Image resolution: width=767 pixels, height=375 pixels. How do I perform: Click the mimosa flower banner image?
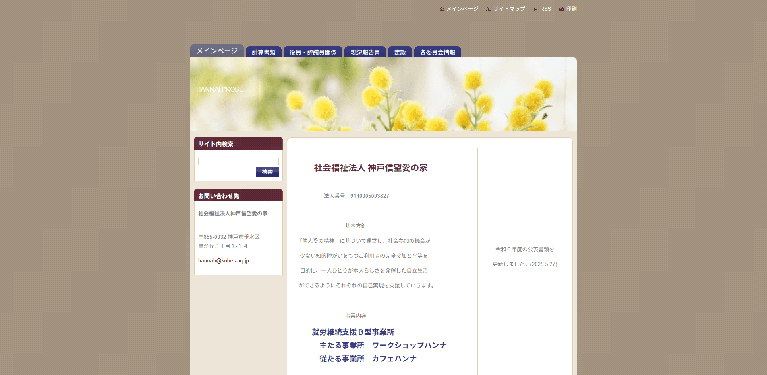[383, 94]
